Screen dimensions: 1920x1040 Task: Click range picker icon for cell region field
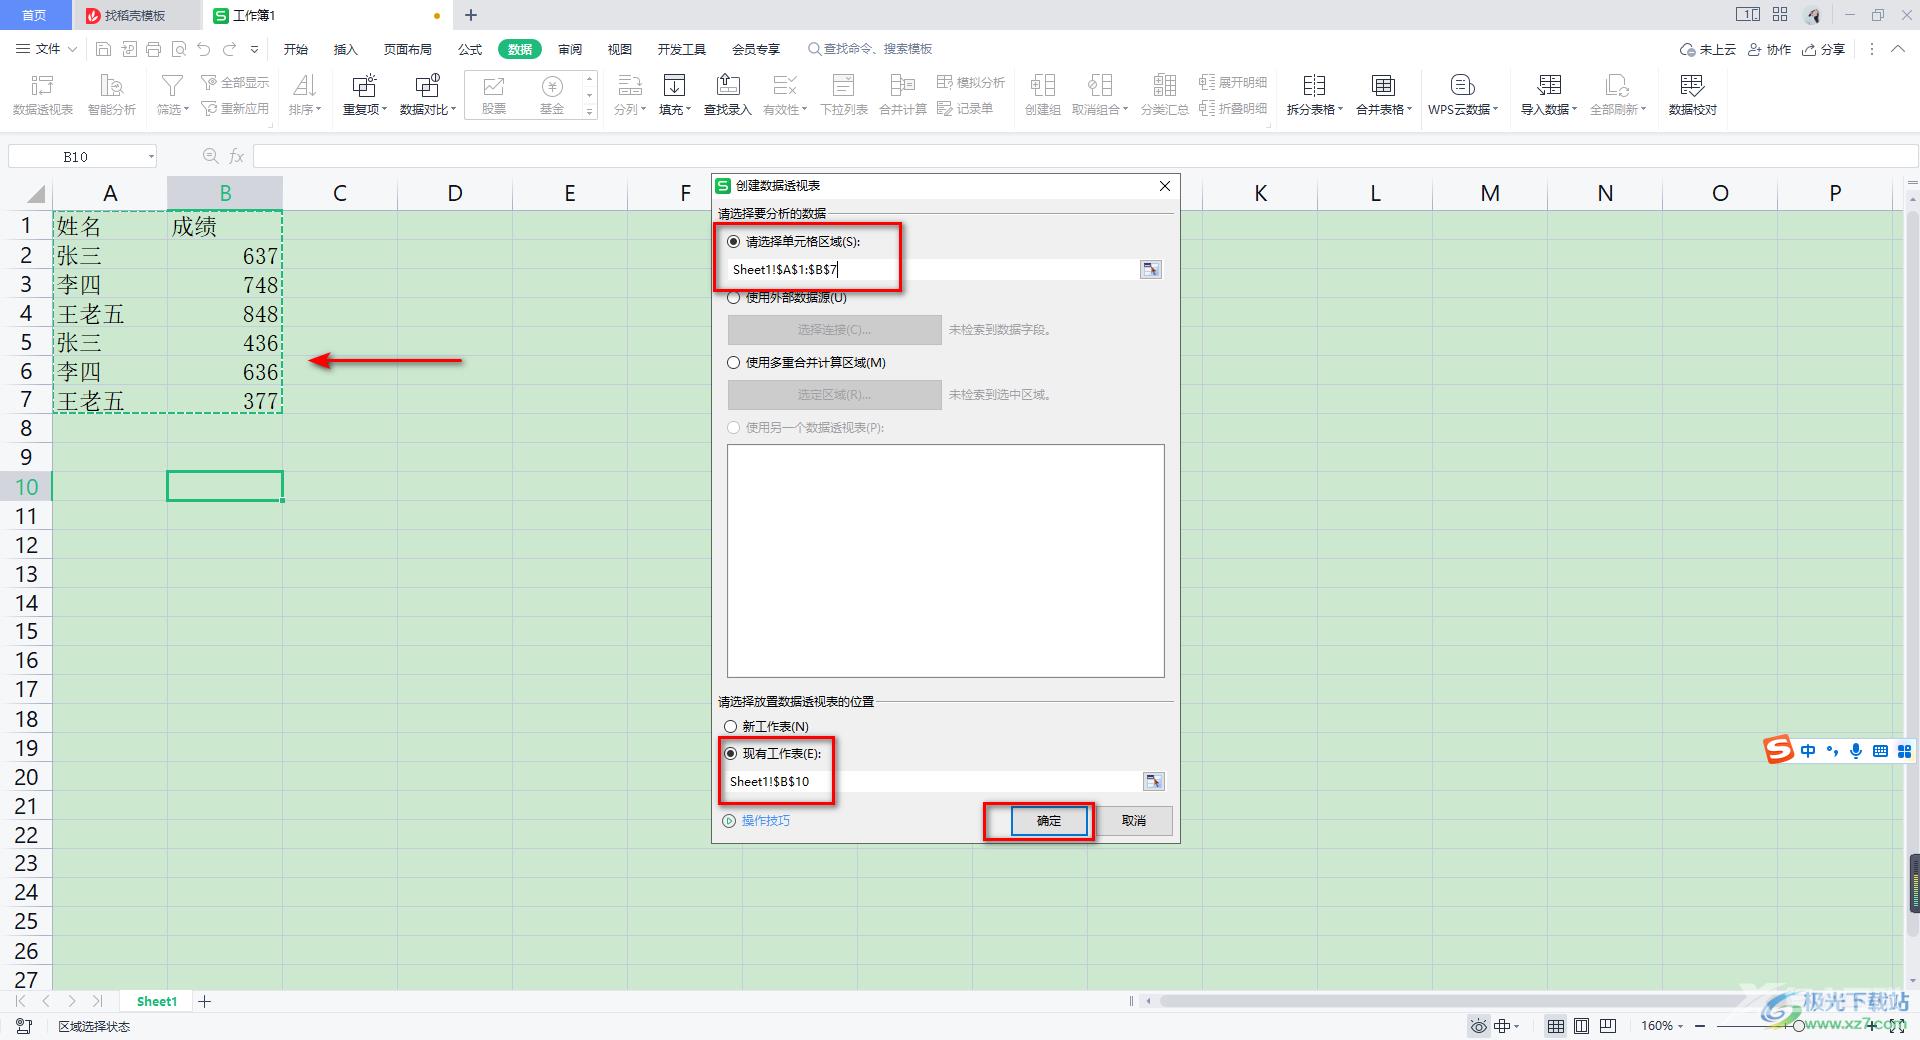[1151, 269]
